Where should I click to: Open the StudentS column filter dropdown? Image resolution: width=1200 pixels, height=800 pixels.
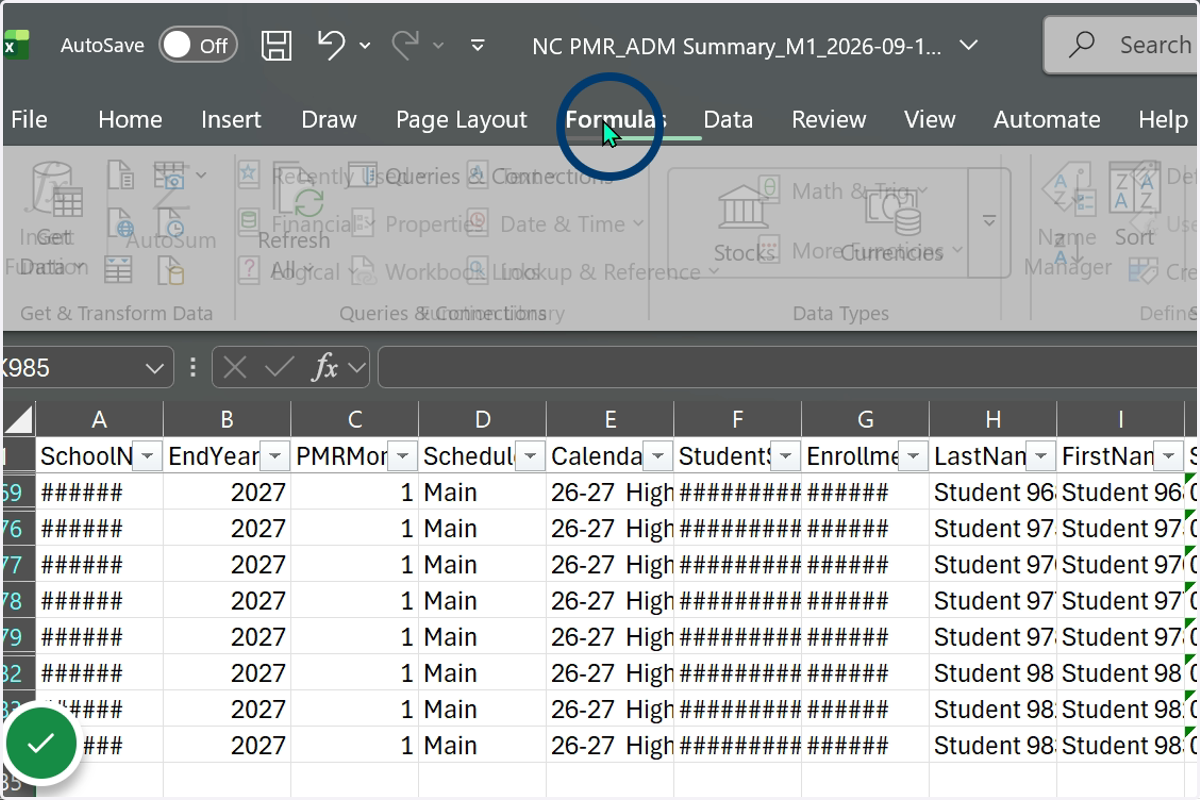786,457
